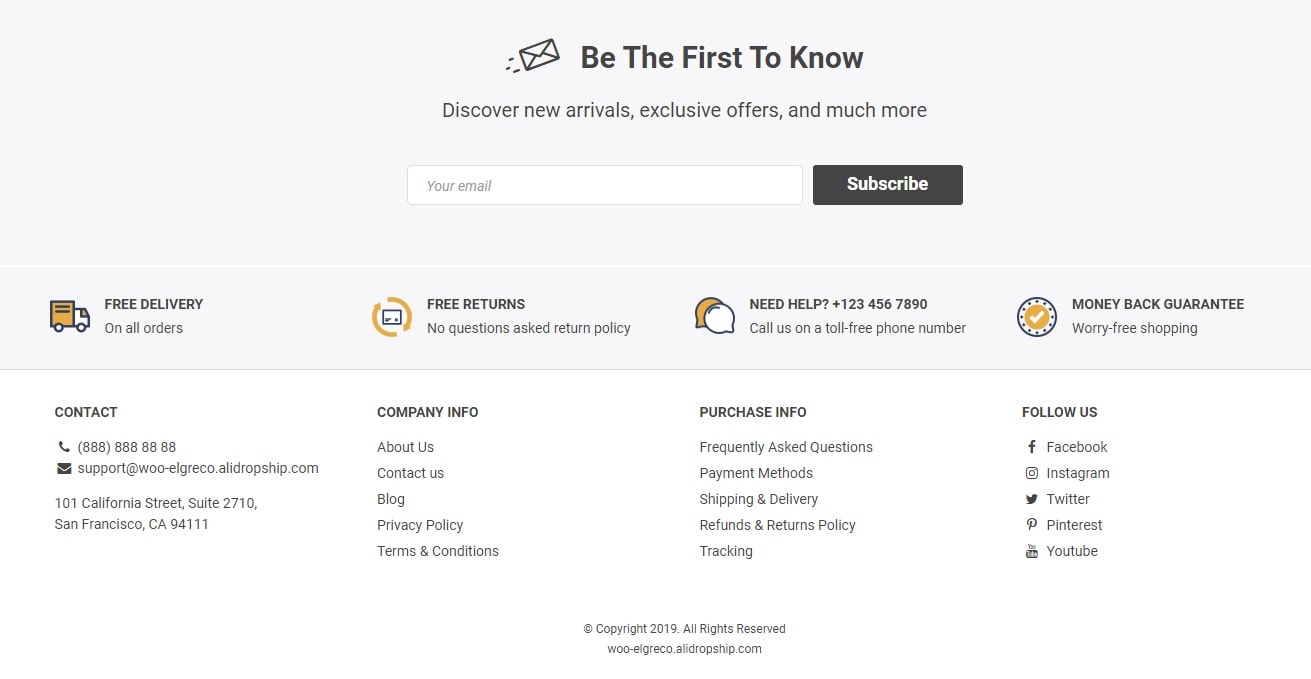Click the Tracking link

coord(726,551)
